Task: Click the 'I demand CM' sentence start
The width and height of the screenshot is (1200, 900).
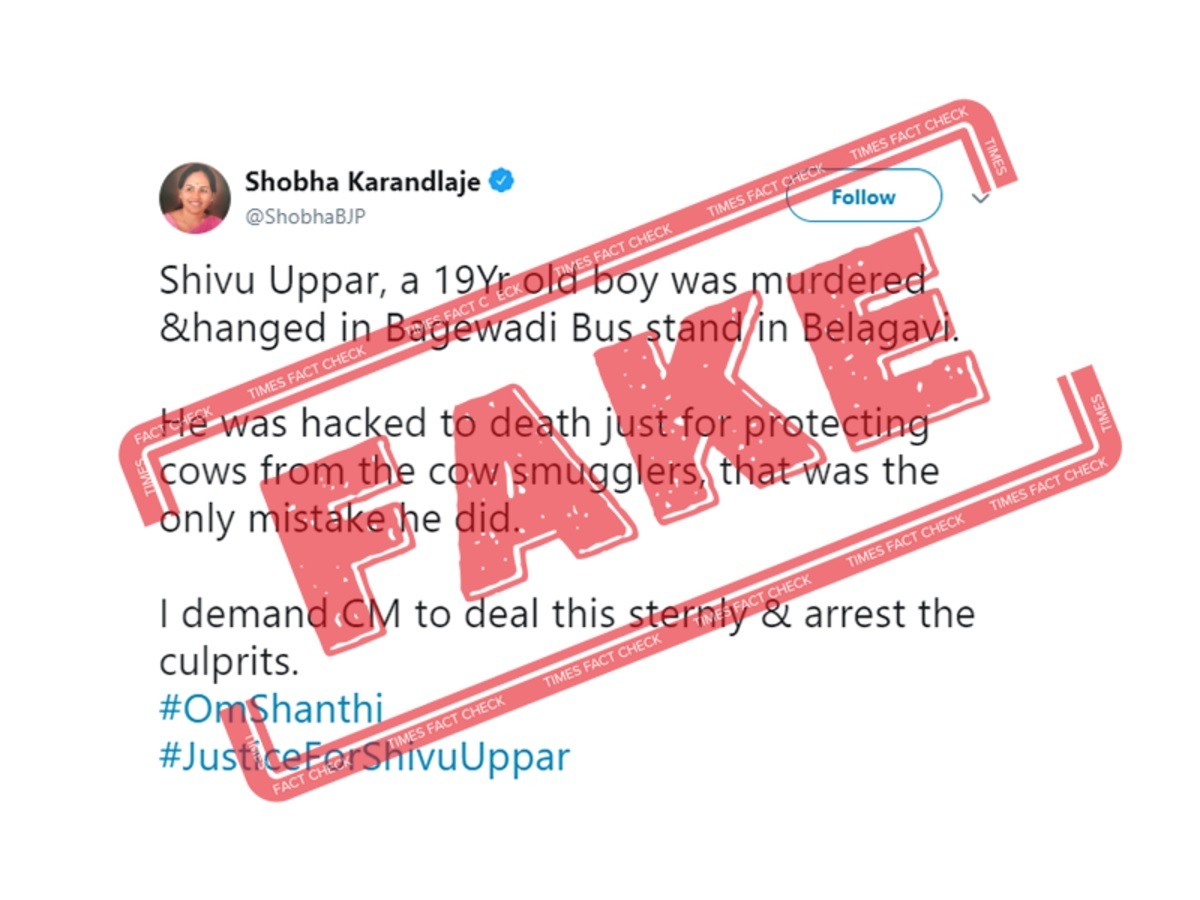Action: click(x=281, y=613)
